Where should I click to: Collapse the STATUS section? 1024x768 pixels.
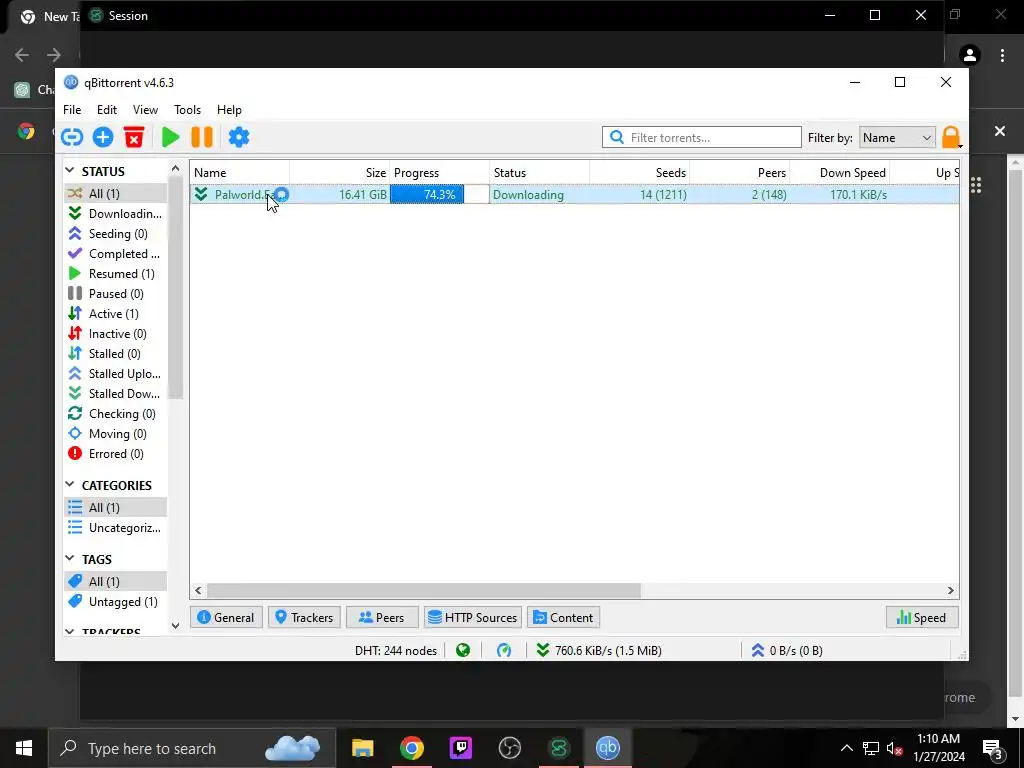tap(70, 170)
